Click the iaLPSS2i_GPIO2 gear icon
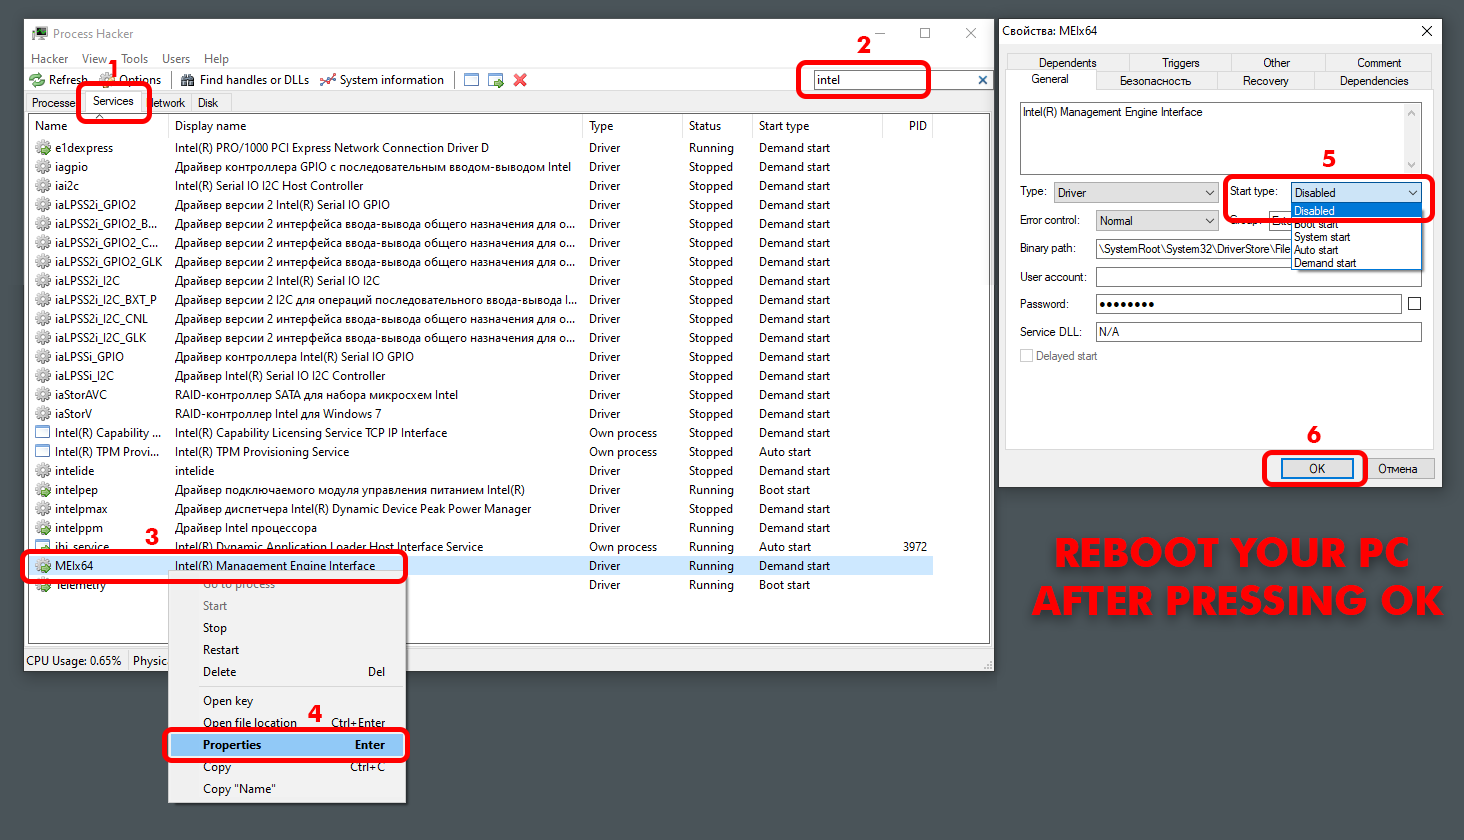The image size is (1464, 840). pyautogui.click(x=43, y=205)
